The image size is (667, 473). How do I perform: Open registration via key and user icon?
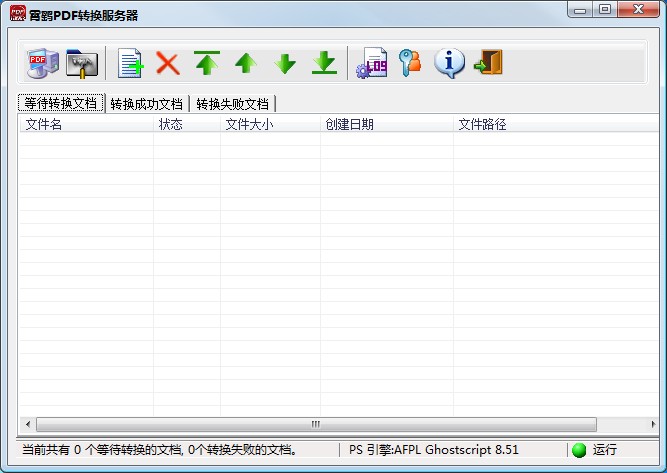[410, 63]
